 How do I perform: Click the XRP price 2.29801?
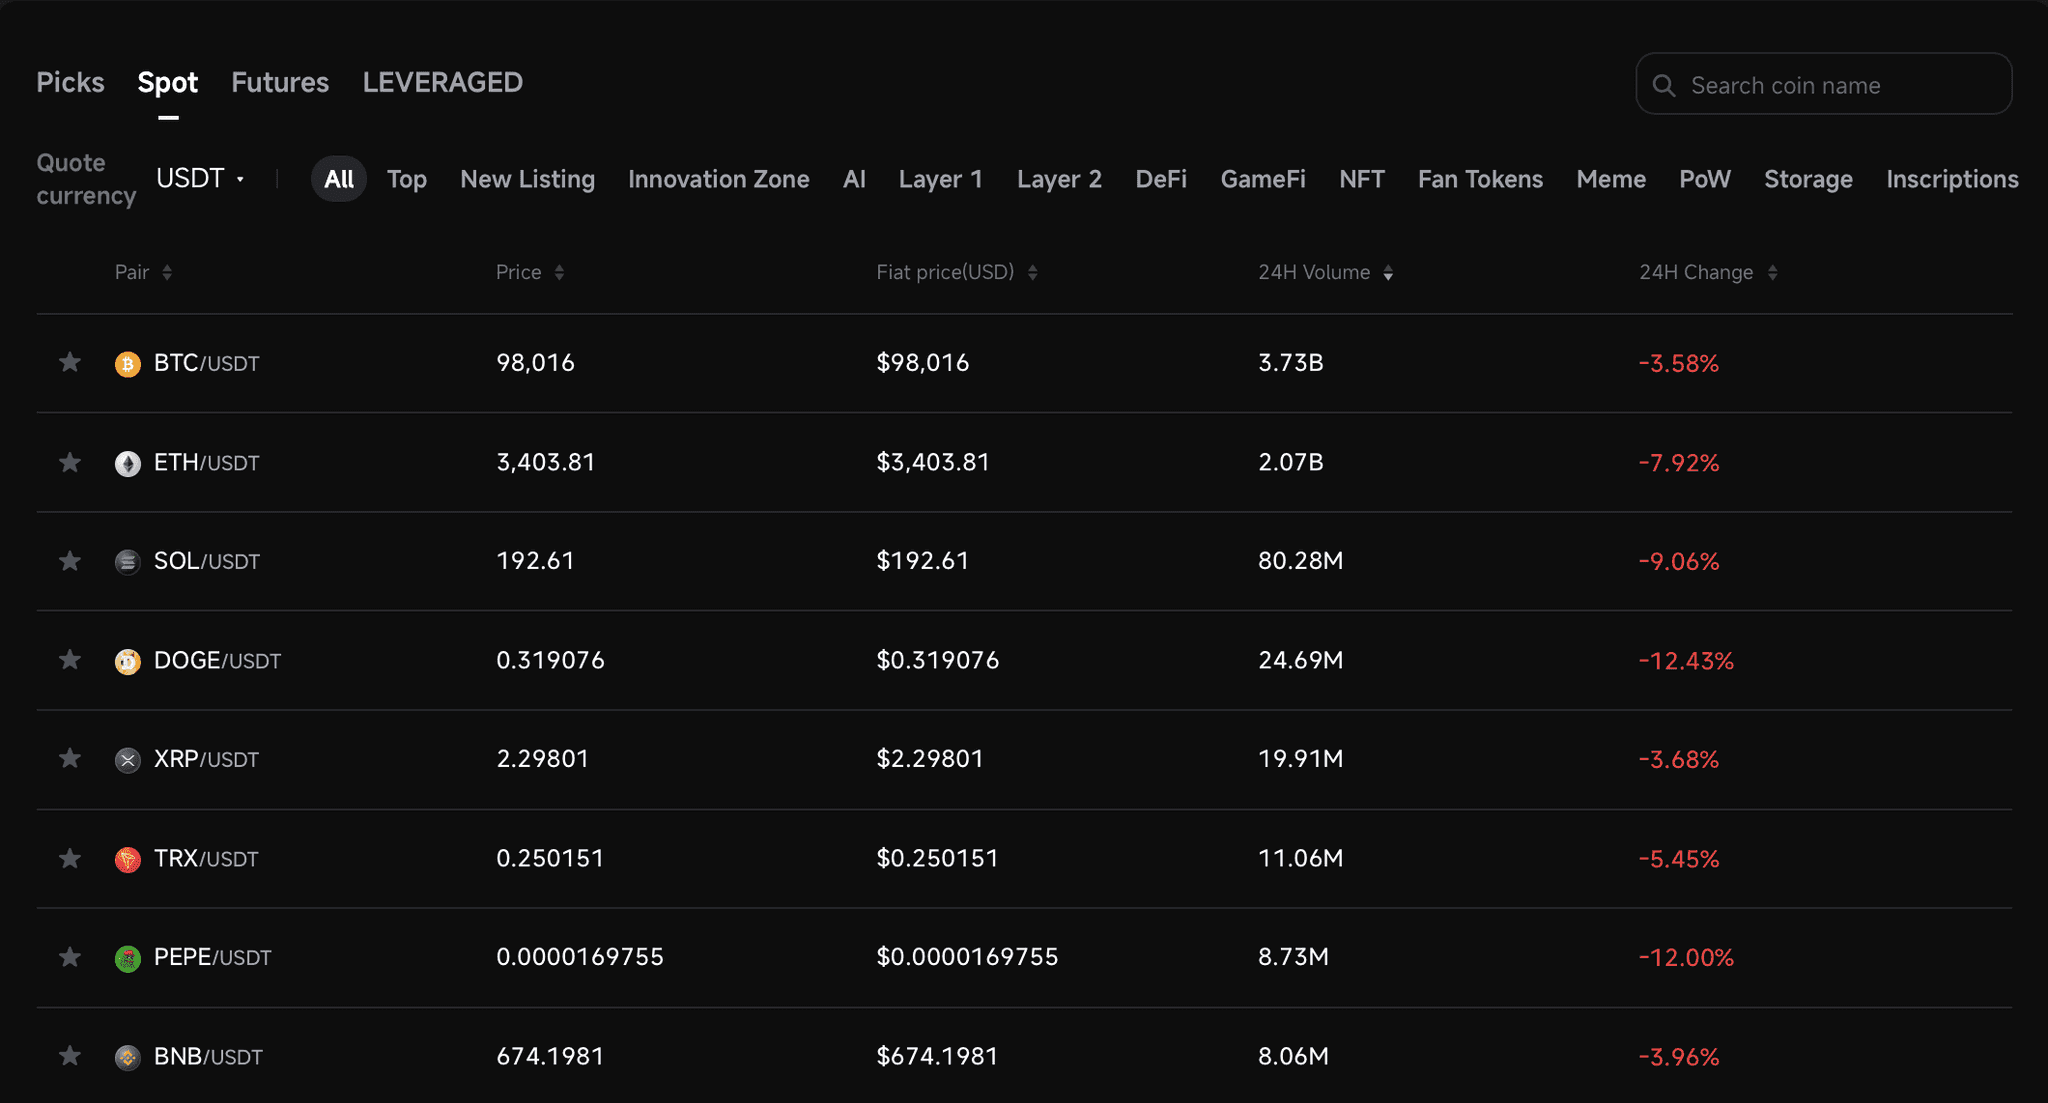[x=543, y=758]
